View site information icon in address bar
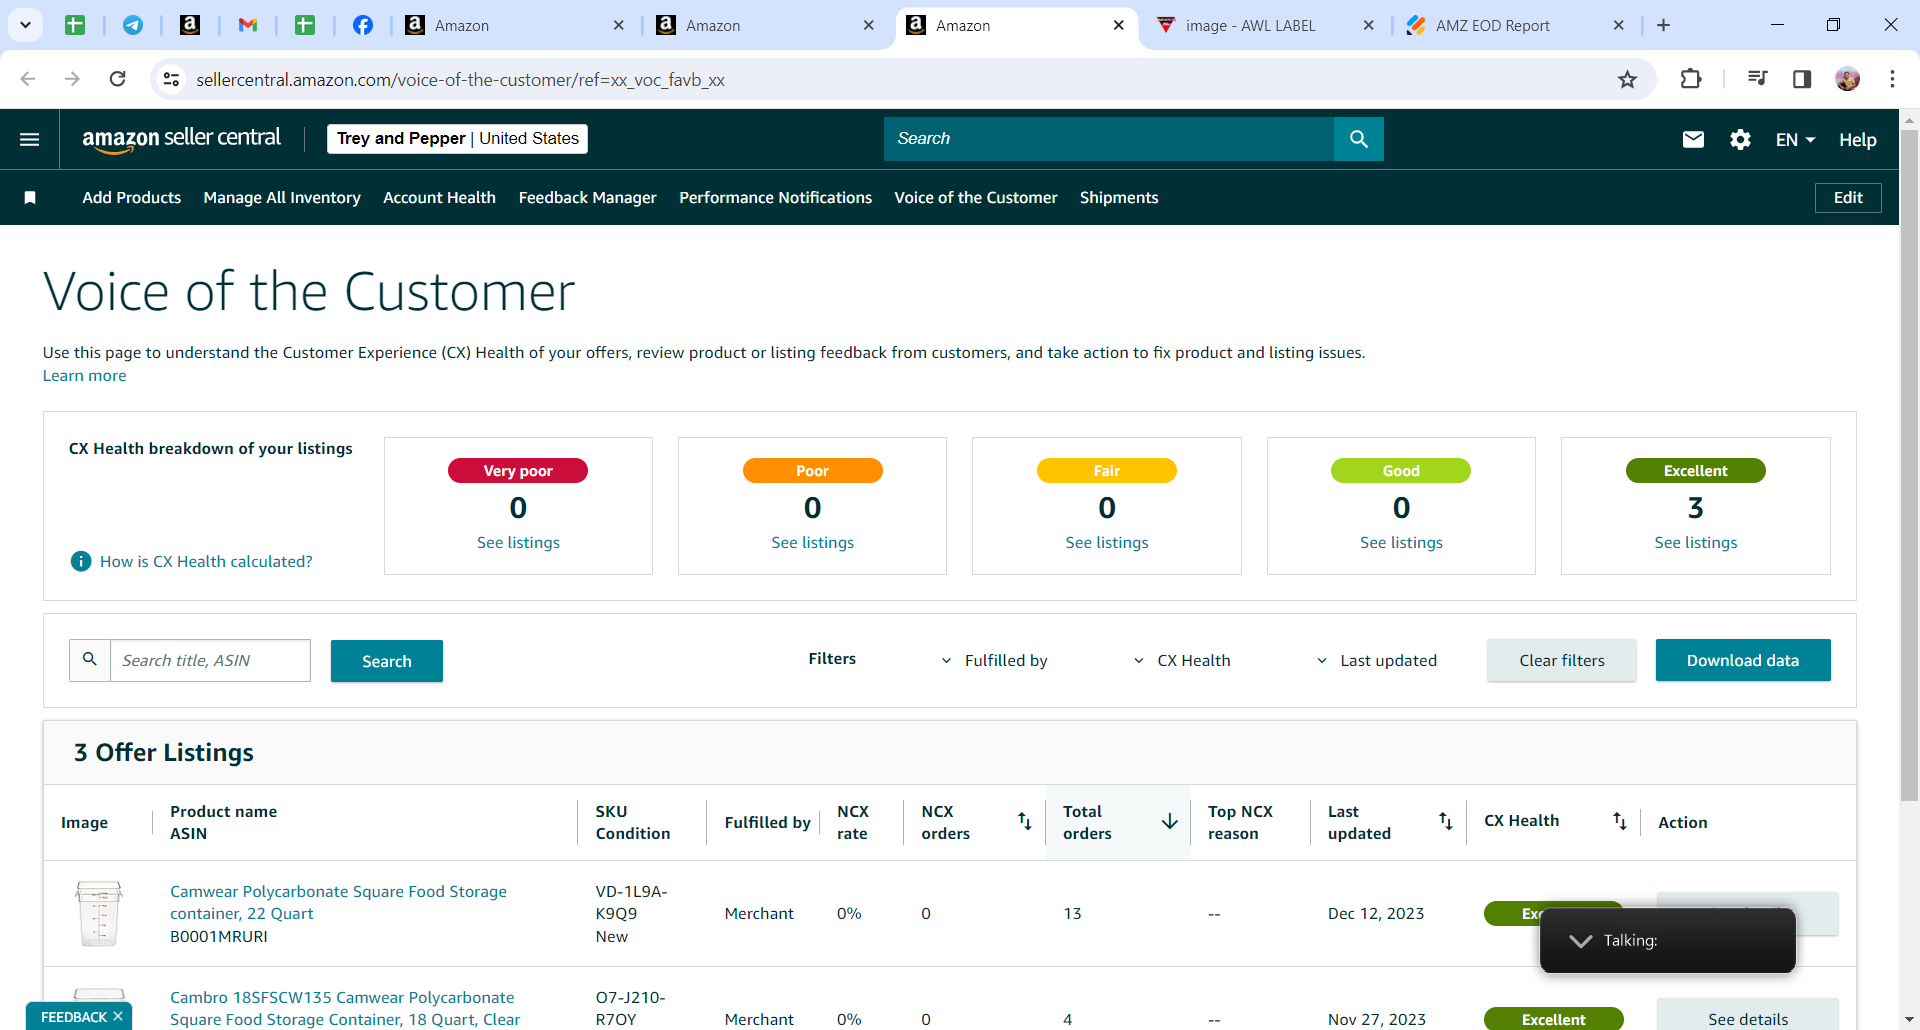Image resolution: width=1920 pixels, height=1030 pixels. (172, 79)
